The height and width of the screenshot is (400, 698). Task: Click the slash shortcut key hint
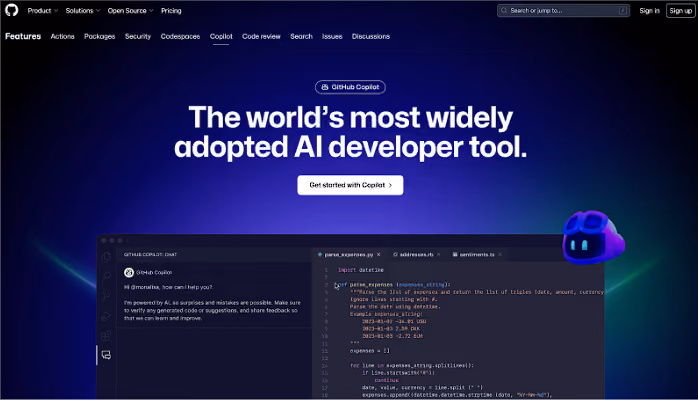623,10
